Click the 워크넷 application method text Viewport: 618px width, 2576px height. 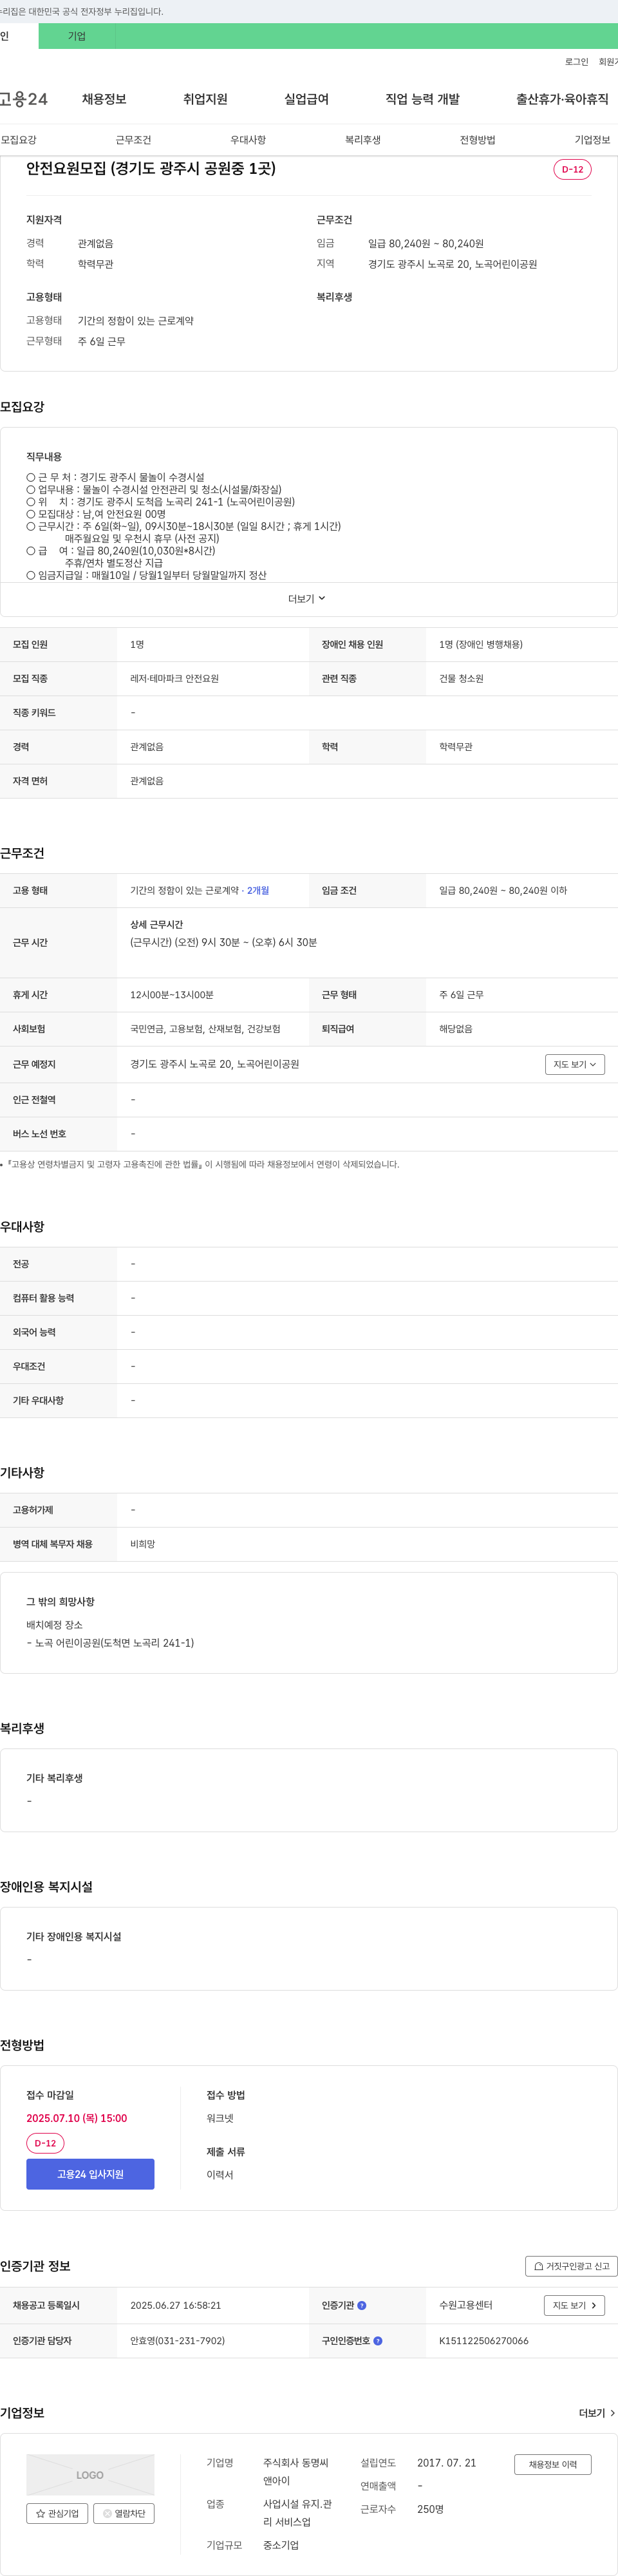click(220, 2118)
